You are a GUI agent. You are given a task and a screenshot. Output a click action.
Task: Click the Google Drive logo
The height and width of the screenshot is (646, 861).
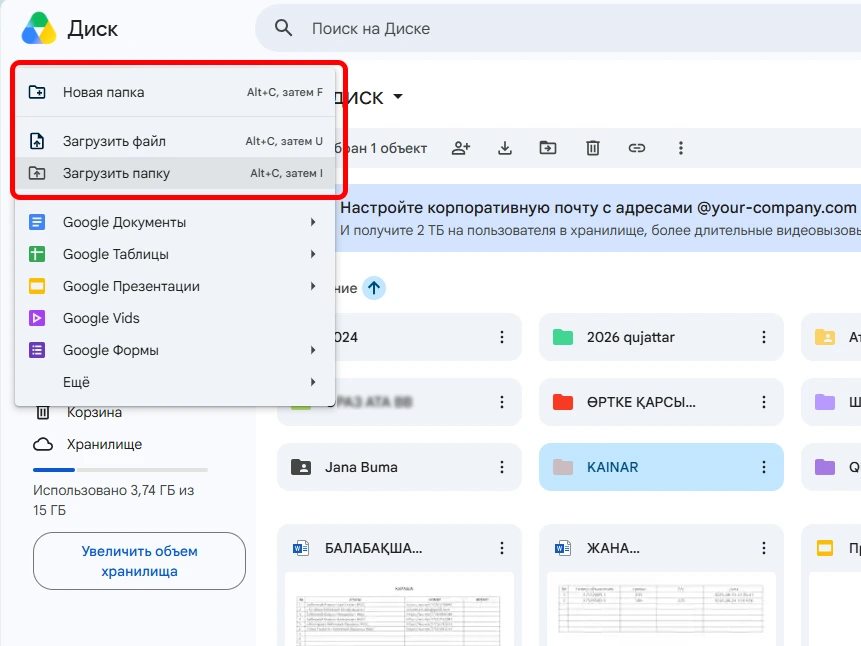click(38, 29)
